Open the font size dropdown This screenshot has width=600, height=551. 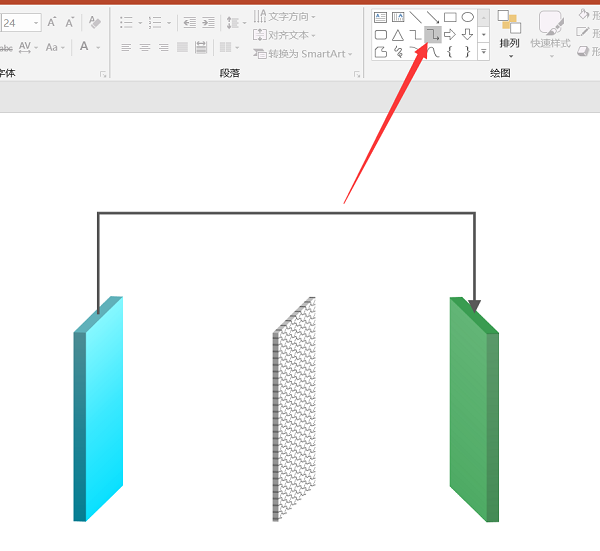tap(36, 22)
